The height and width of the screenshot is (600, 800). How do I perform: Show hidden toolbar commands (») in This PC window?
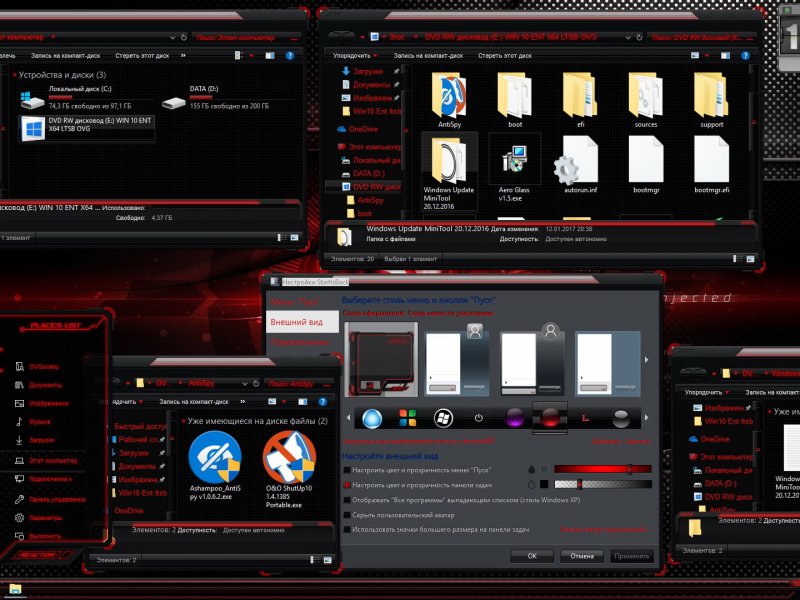[x=183, y=56]
